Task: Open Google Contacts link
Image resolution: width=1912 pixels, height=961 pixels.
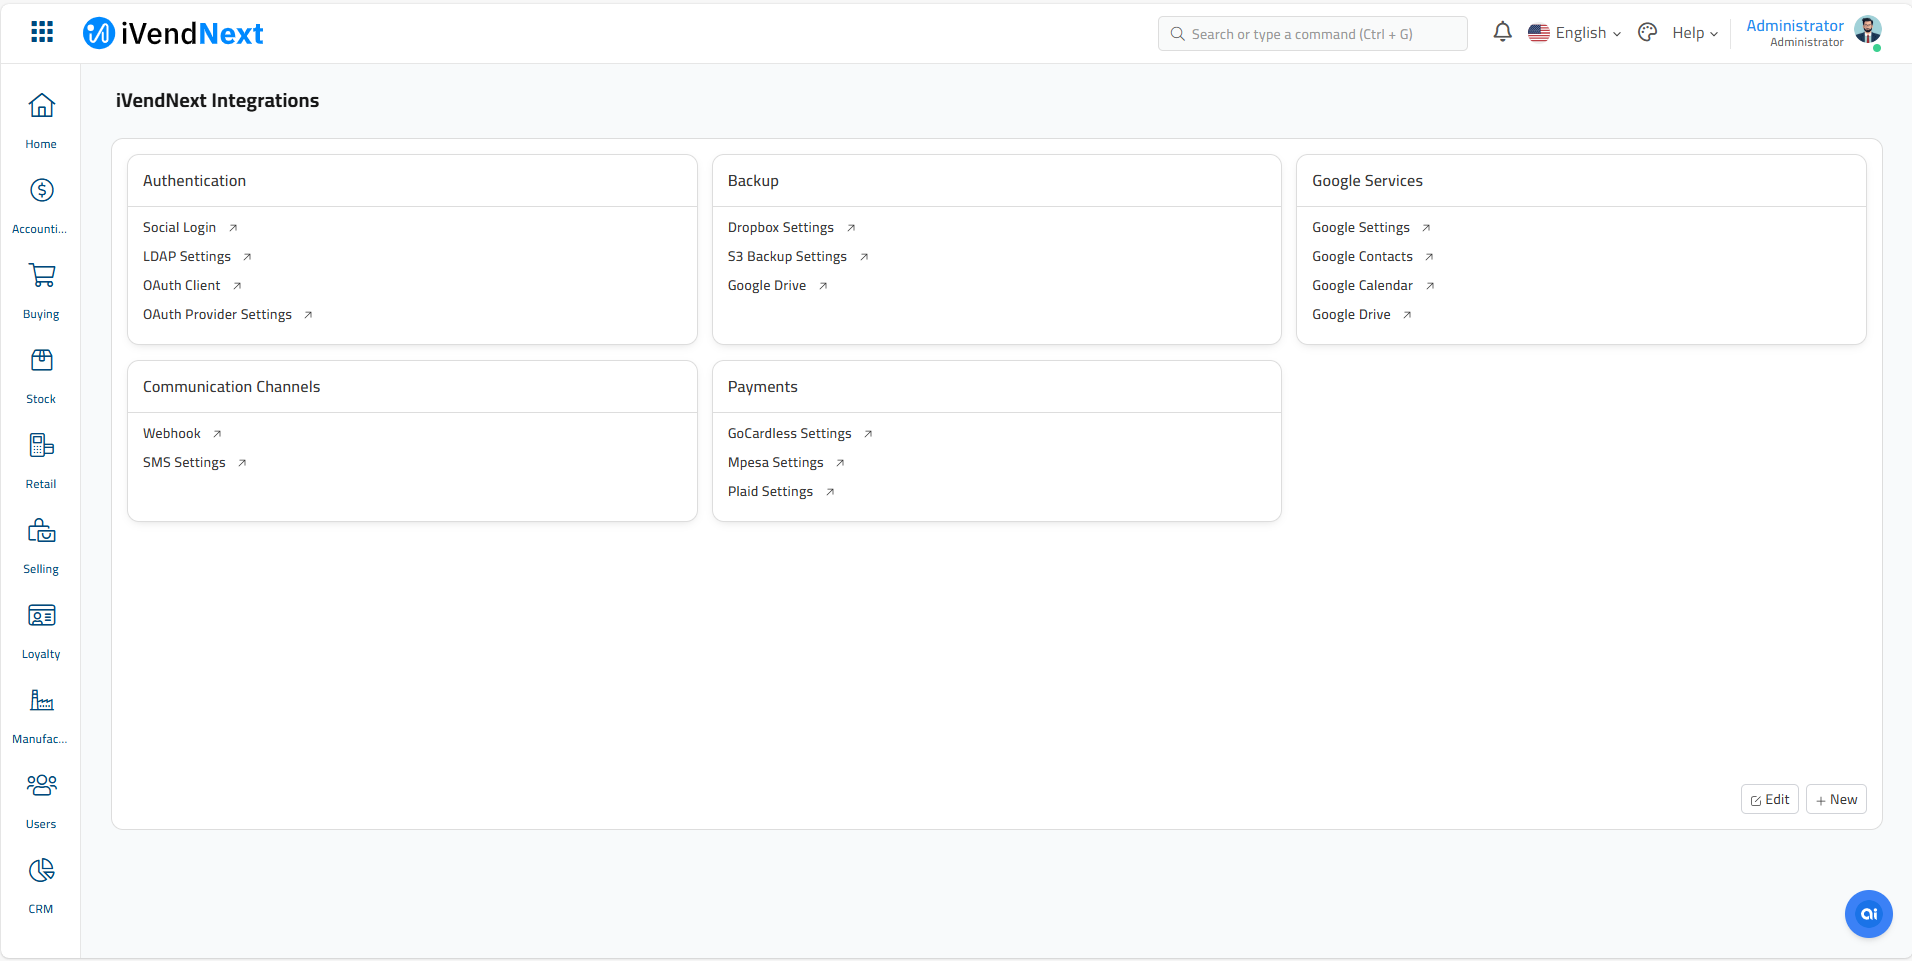Action: 1362,257
